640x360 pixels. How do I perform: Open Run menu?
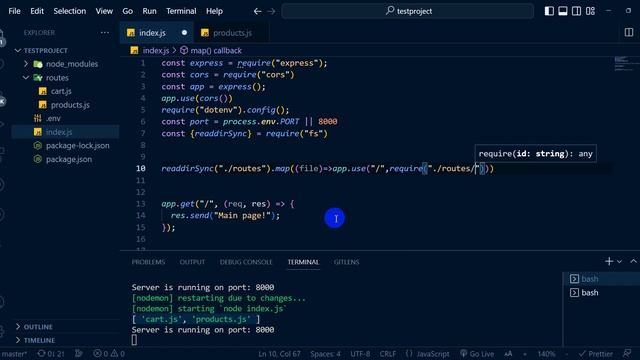click(x=149, y=11)
